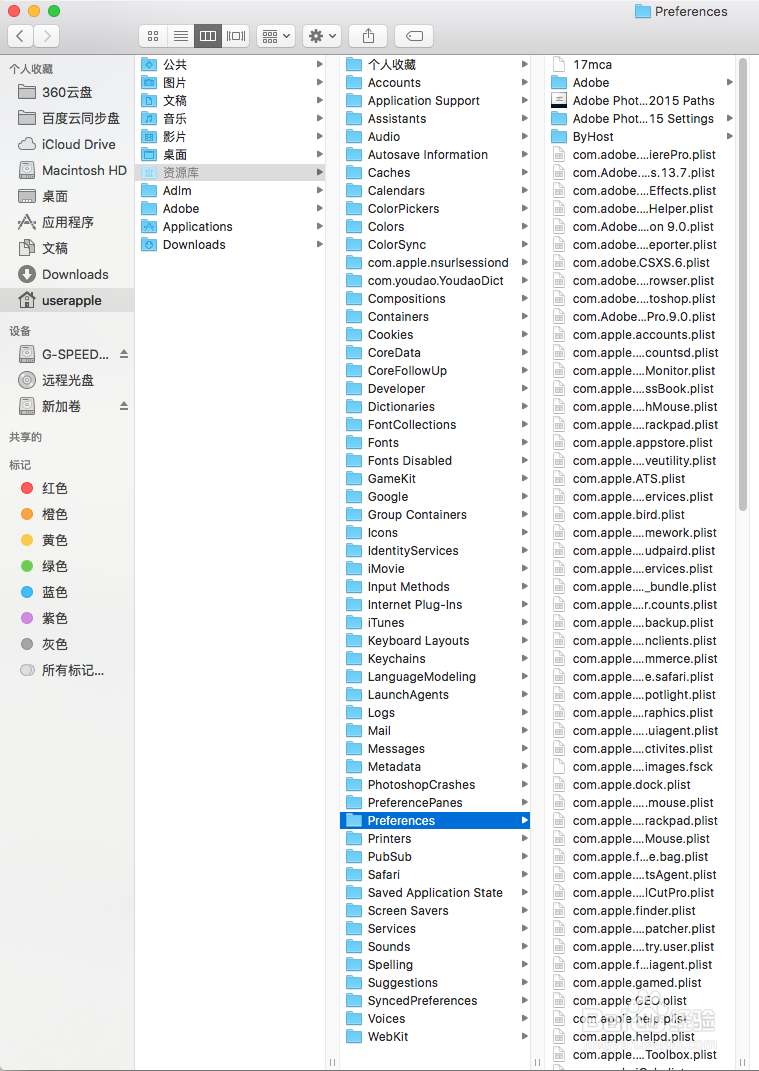Click the edit tags toolbar button
Screen dimensions: 759x1071
(x=414, y=36)
